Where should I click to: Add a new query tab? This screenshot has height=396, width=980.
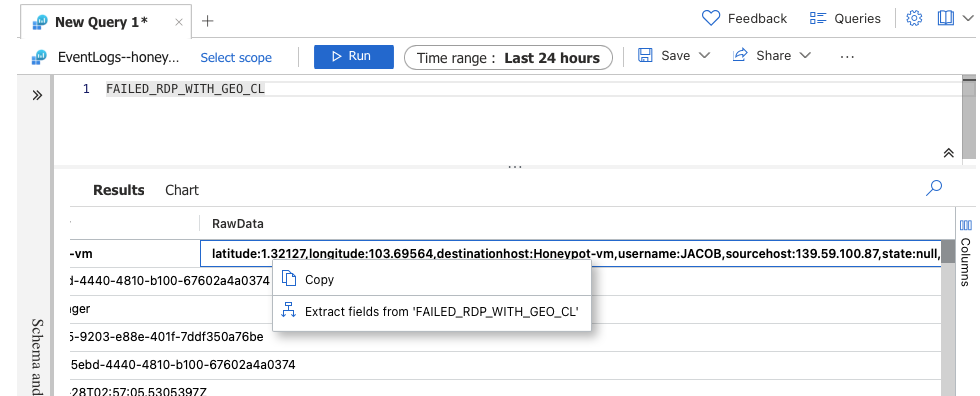pyautogui.click(x=208, y=21)
